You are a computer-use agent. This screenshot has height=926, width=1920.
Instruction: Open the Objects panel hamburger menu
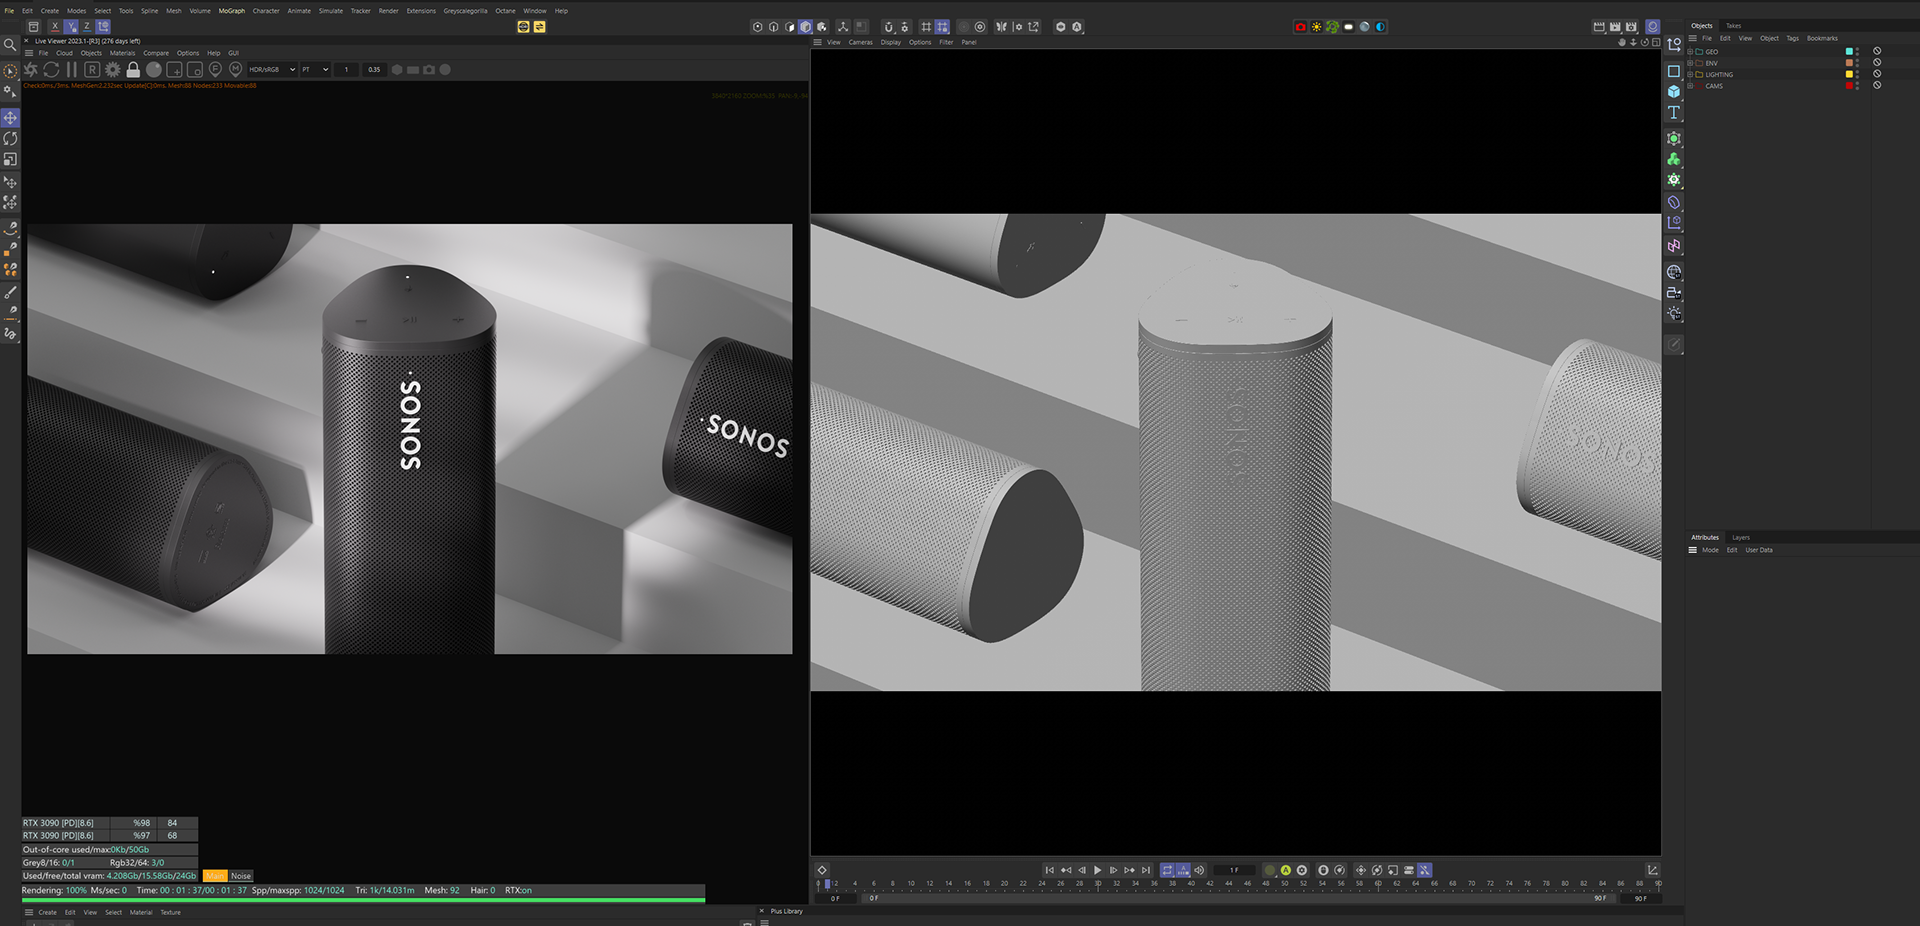1692,38
